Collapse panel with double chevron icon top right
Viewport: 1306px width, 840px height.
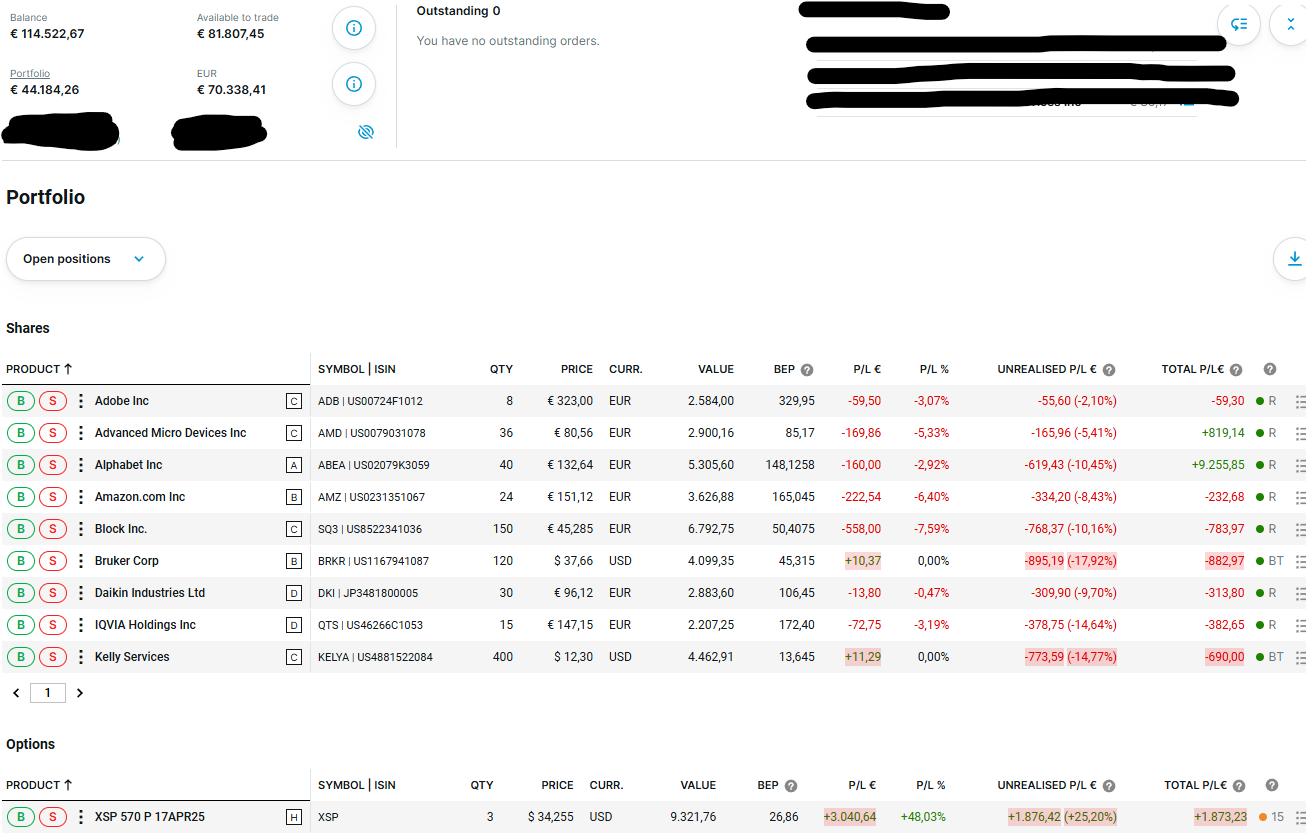point(1290,24)
